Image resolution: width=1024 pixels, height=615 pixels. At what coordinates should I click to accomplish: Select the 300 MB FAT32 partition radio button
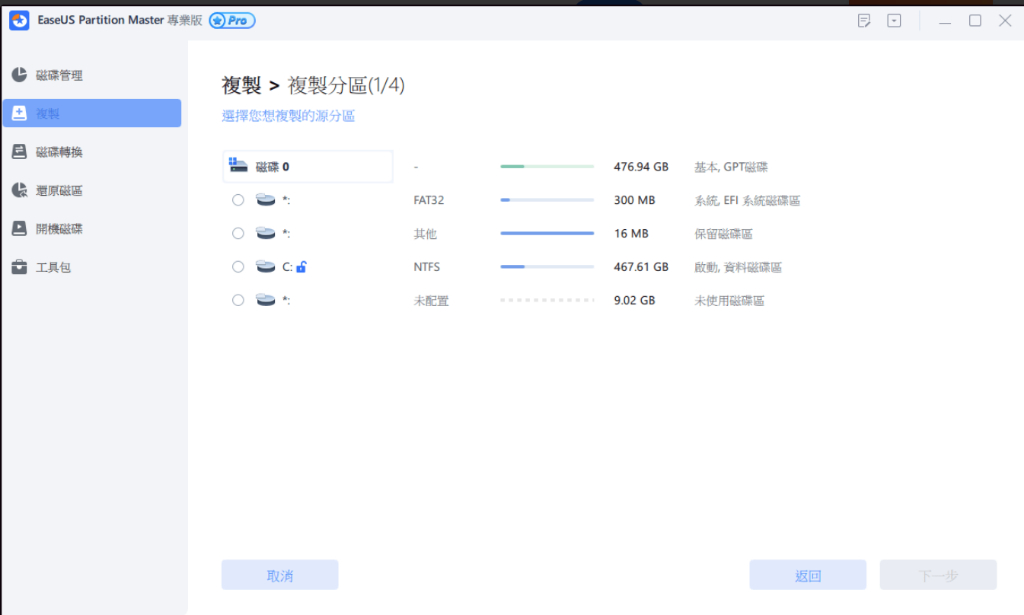(x=238, y=200)
